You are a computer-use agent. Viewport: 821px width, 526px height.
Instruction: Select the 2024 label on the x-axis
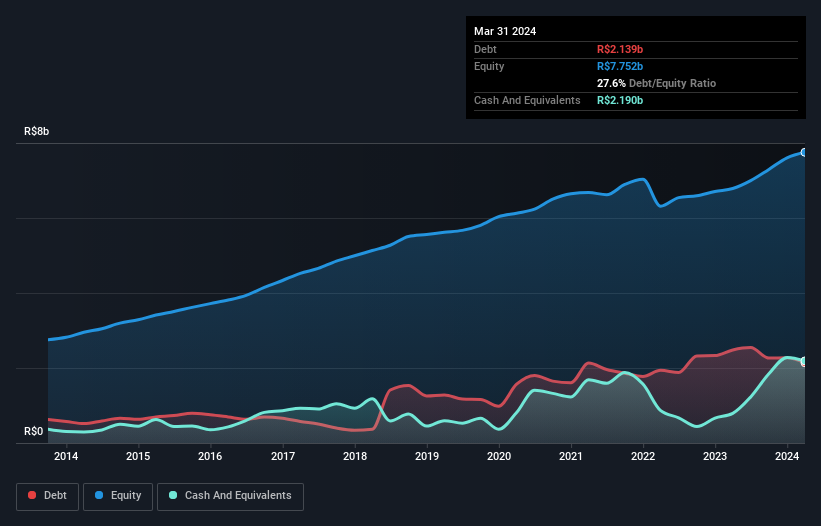tap(787, 457)
